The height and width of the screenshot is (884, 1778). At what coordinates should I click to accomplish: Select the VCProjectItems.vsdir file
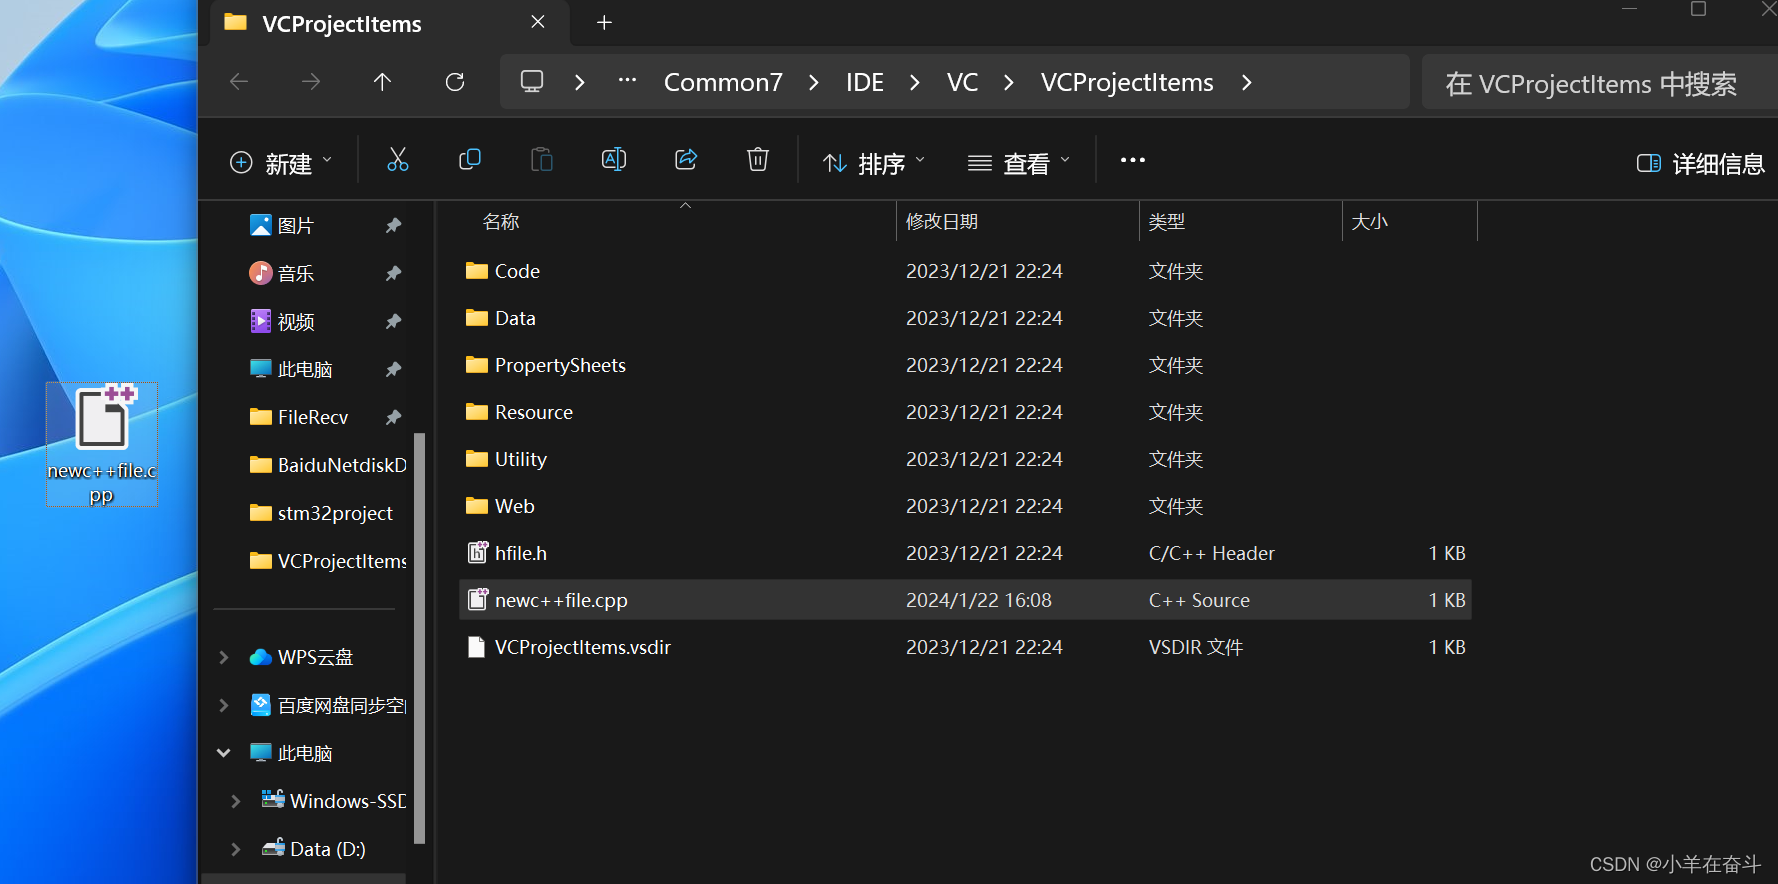tap(965, 647)
